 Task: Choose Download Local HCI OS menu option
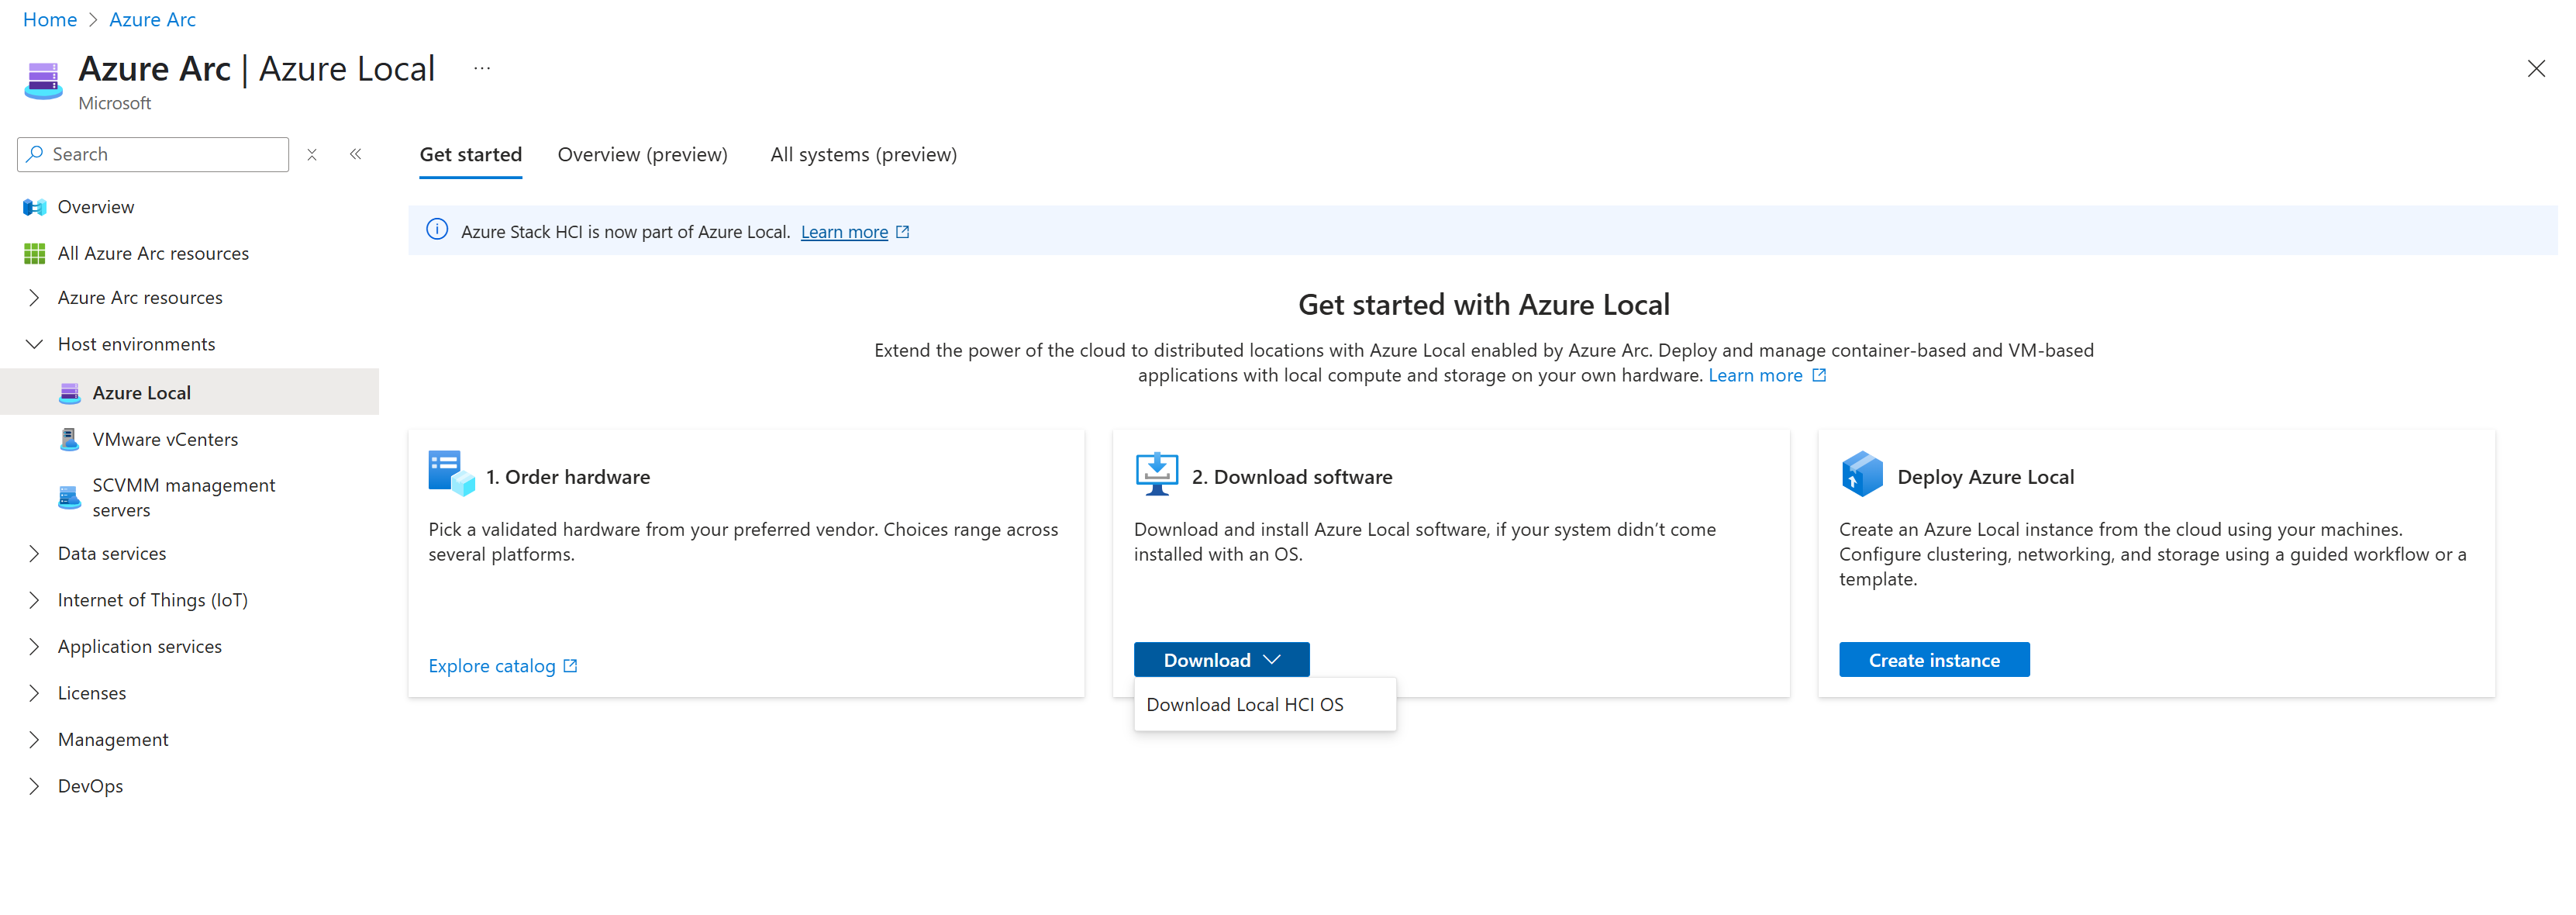[1244, 705]
